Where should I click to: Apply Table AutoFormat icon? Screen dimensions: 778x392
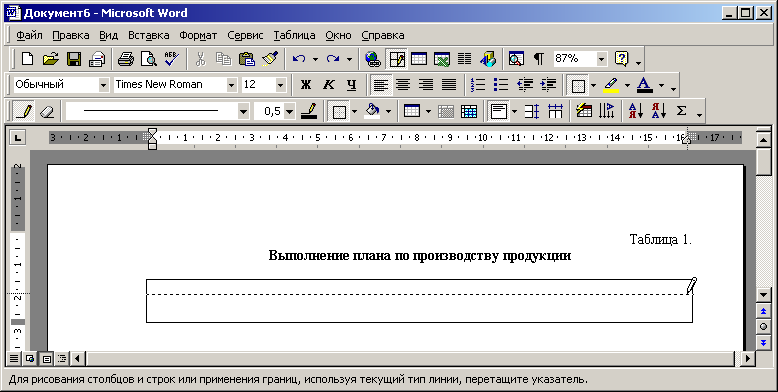[584, 111]
